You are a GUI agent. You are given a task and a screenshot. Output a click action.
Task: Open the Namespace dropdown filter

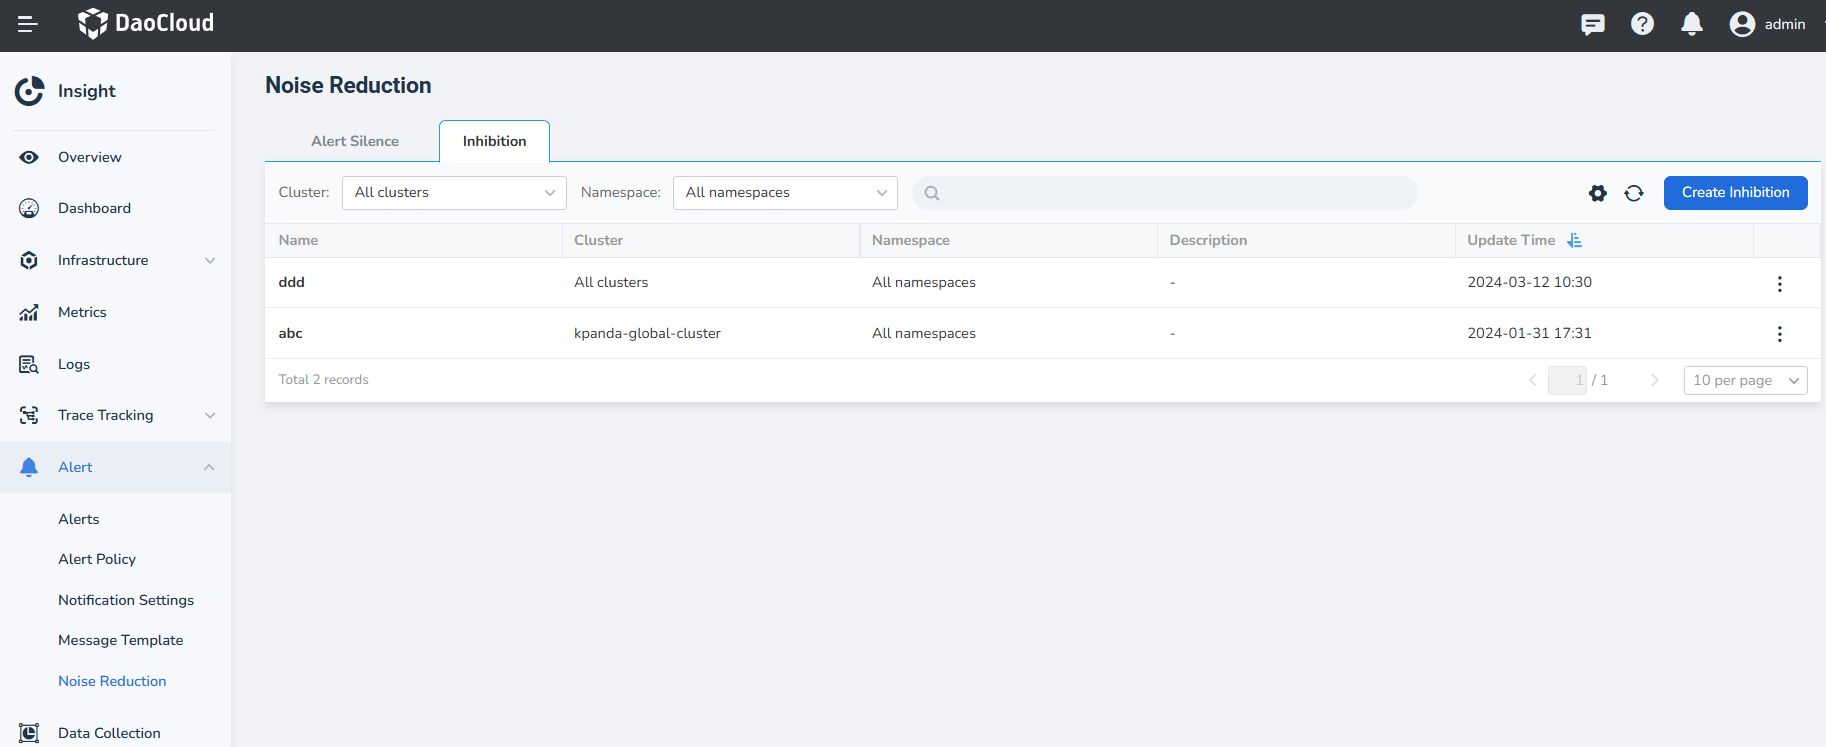pyautogui.click(x=785, y=193)
